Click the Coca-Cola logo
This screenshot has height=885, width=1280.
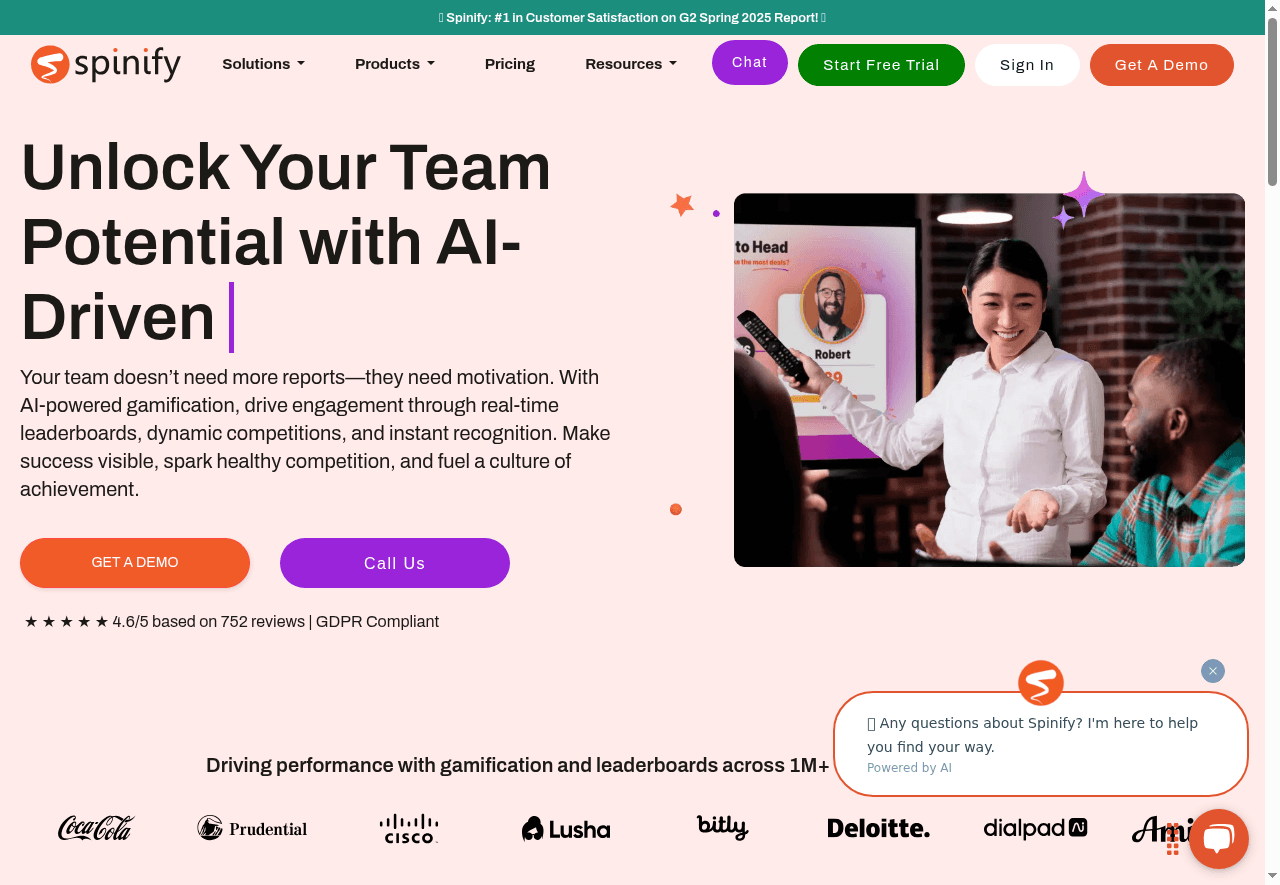pyautogui.click(x=96, y=828)
